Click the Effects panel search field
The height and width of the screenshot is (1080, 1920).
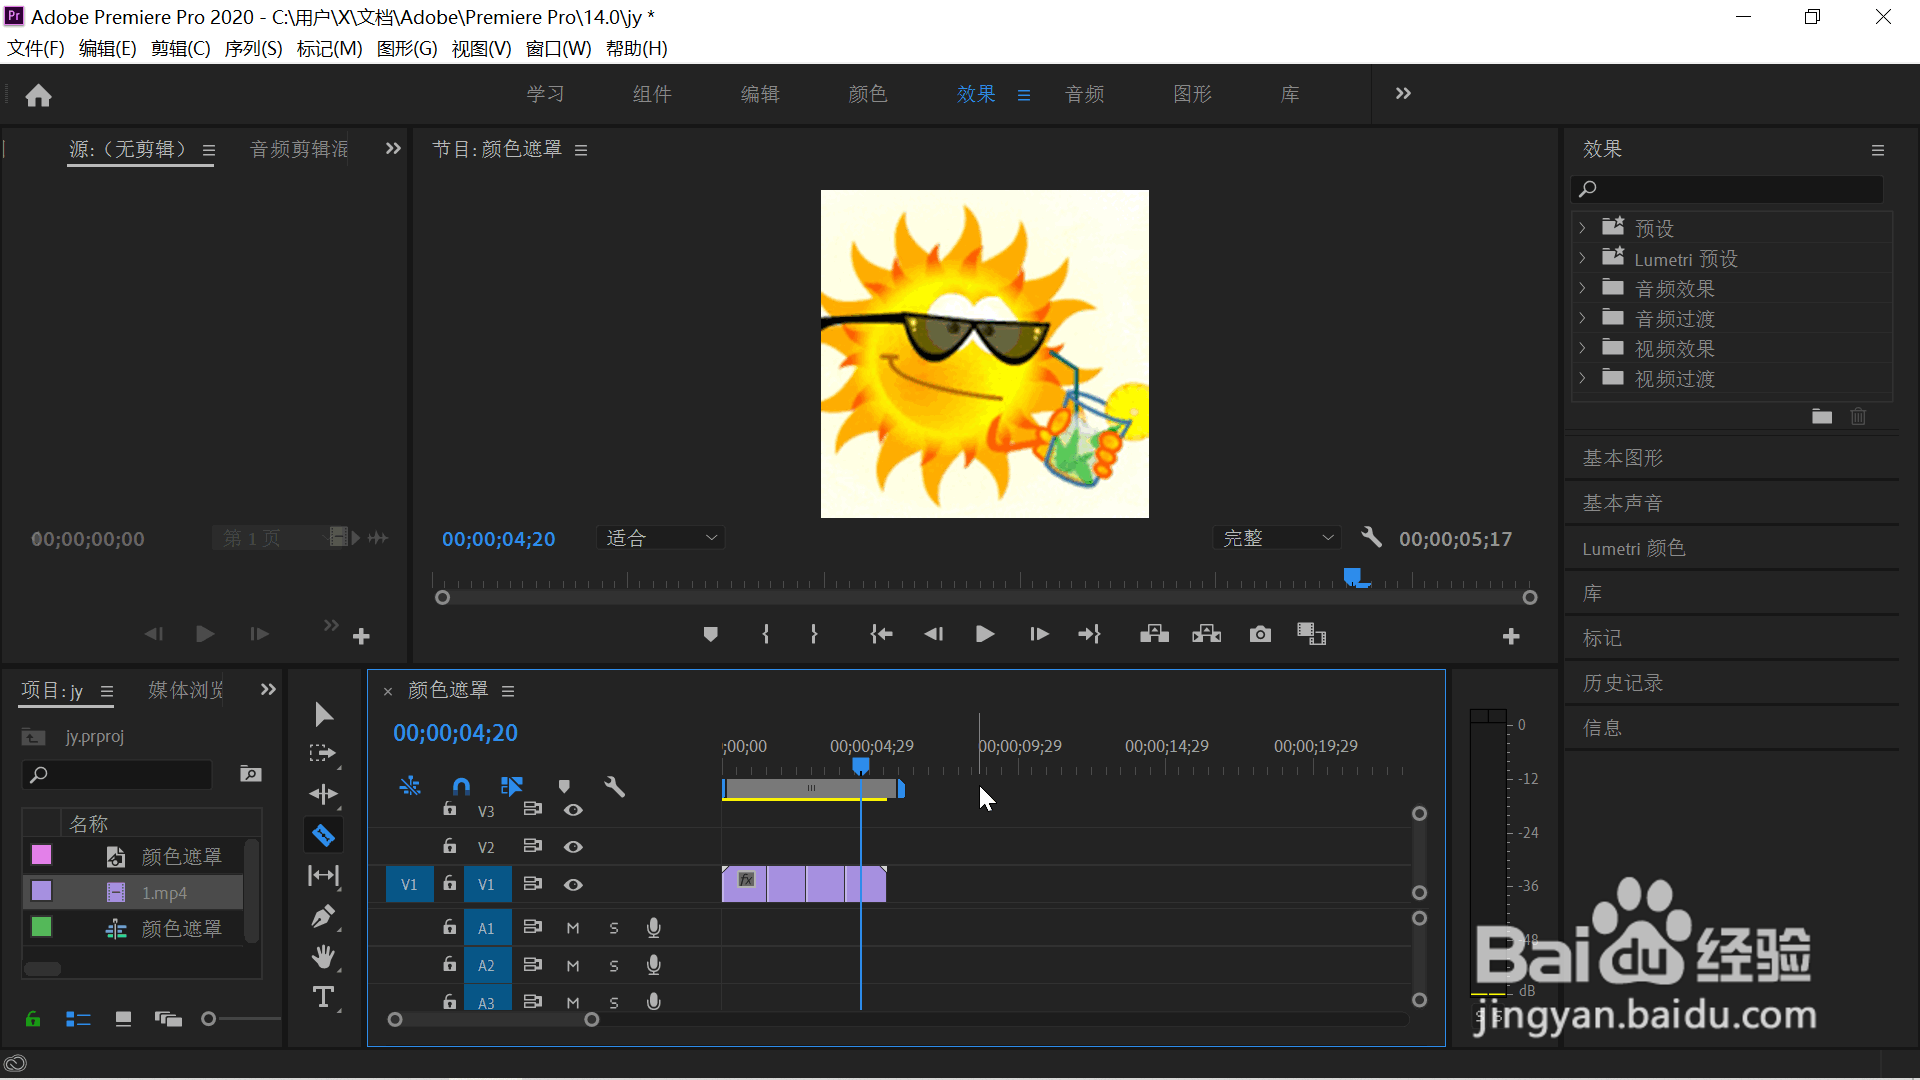click(1728, 188)
